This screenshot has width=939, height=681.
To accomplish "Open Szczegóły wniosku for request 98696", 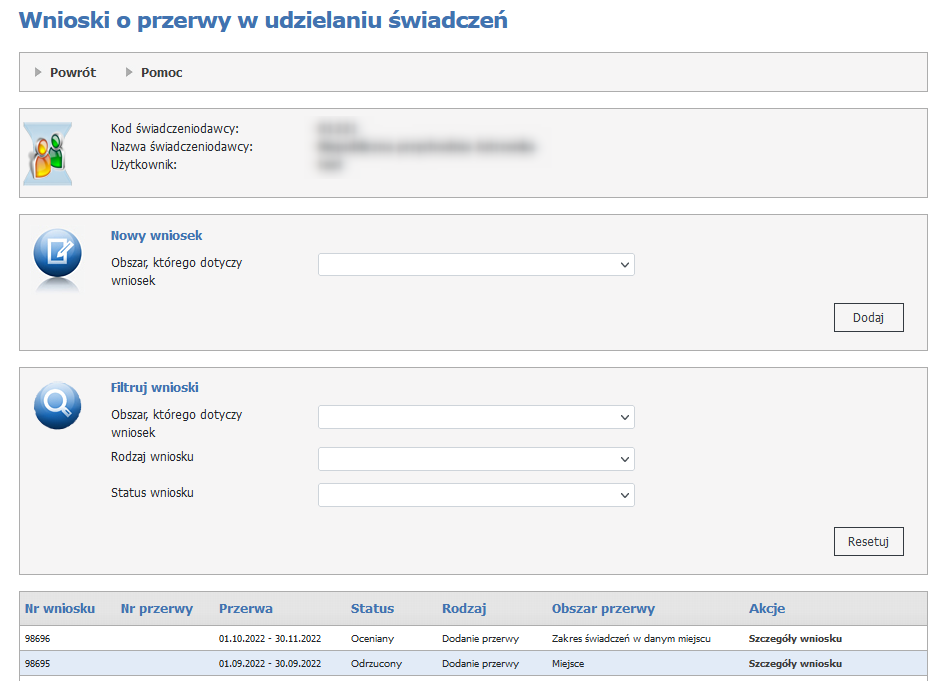I will [795, 638].
